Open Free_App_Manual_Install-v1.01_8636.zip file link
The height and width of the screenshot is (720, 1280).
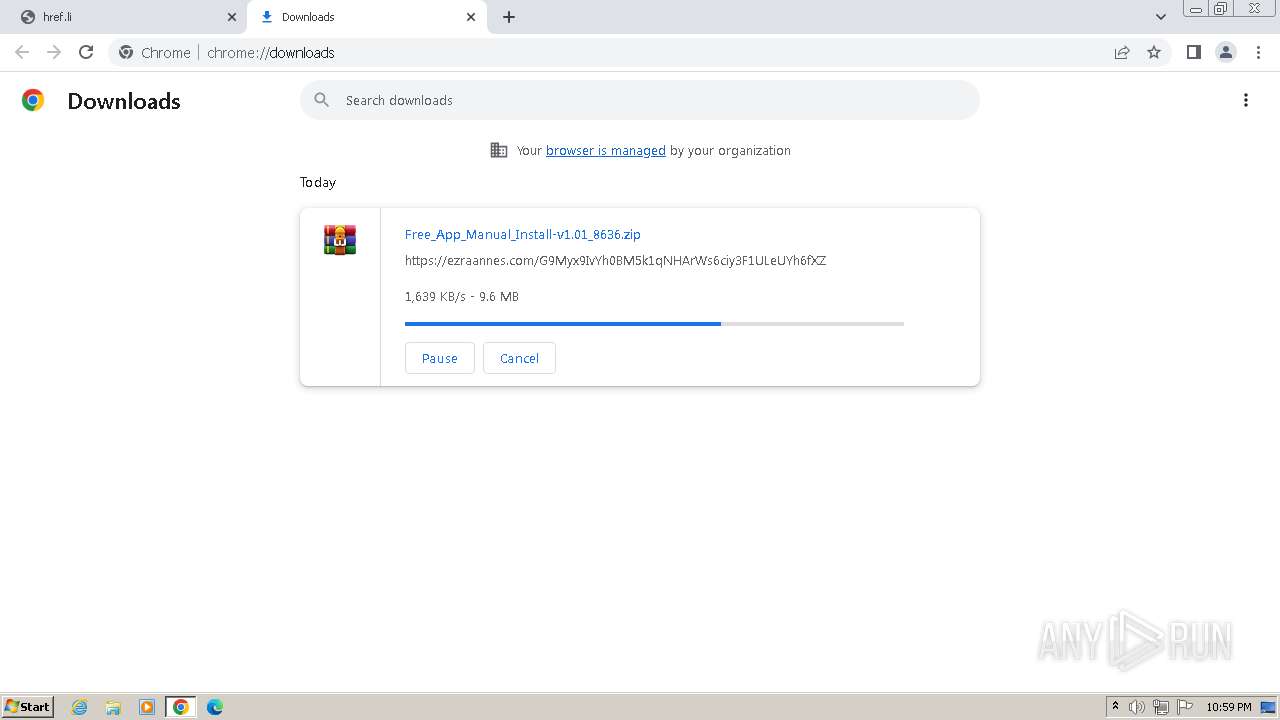click(523, 234)
